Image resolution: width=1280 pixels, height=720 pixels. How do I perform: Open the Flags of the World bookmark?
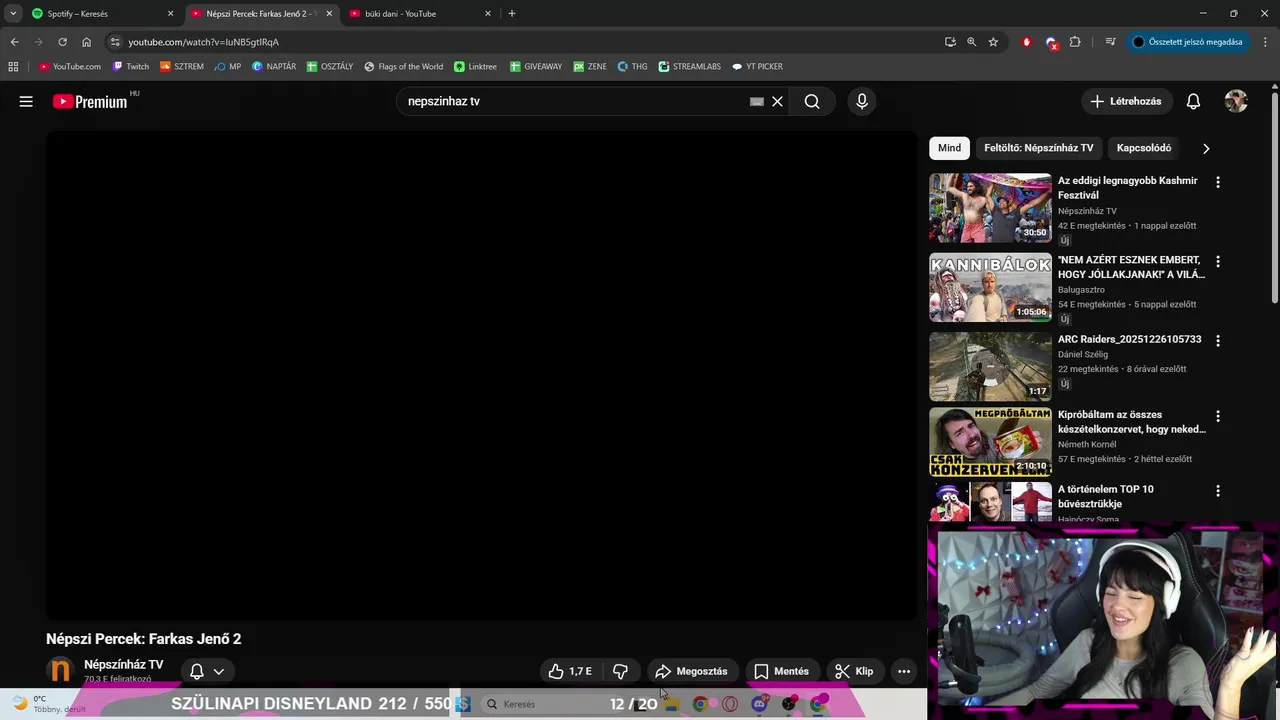[x=404, y=67]
